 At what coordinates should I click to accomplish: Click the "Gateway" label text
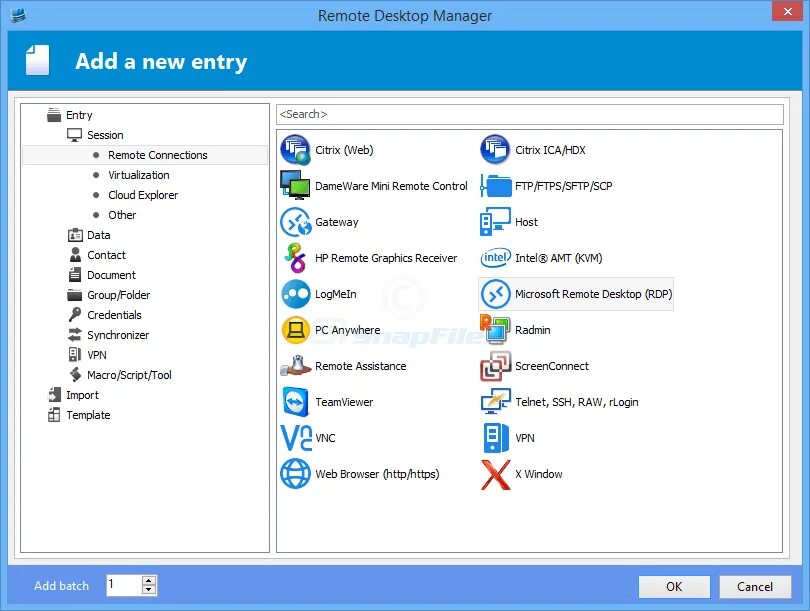coord(337,222)
